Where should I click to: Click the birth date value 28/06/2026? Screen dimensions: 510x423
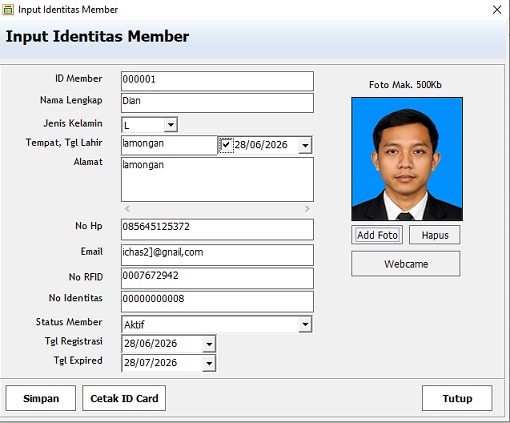pos(261,145)
